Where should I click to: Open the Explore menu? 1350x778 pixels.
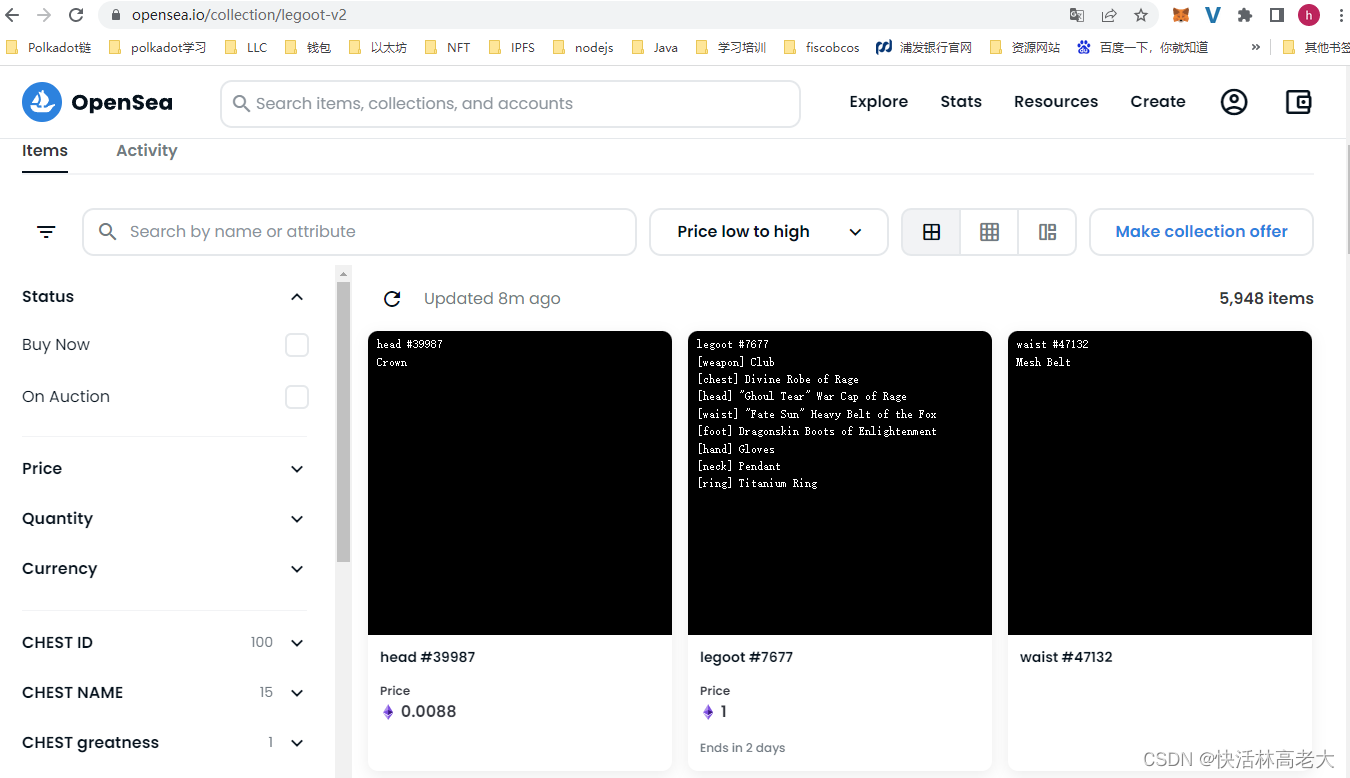[879, 102]
